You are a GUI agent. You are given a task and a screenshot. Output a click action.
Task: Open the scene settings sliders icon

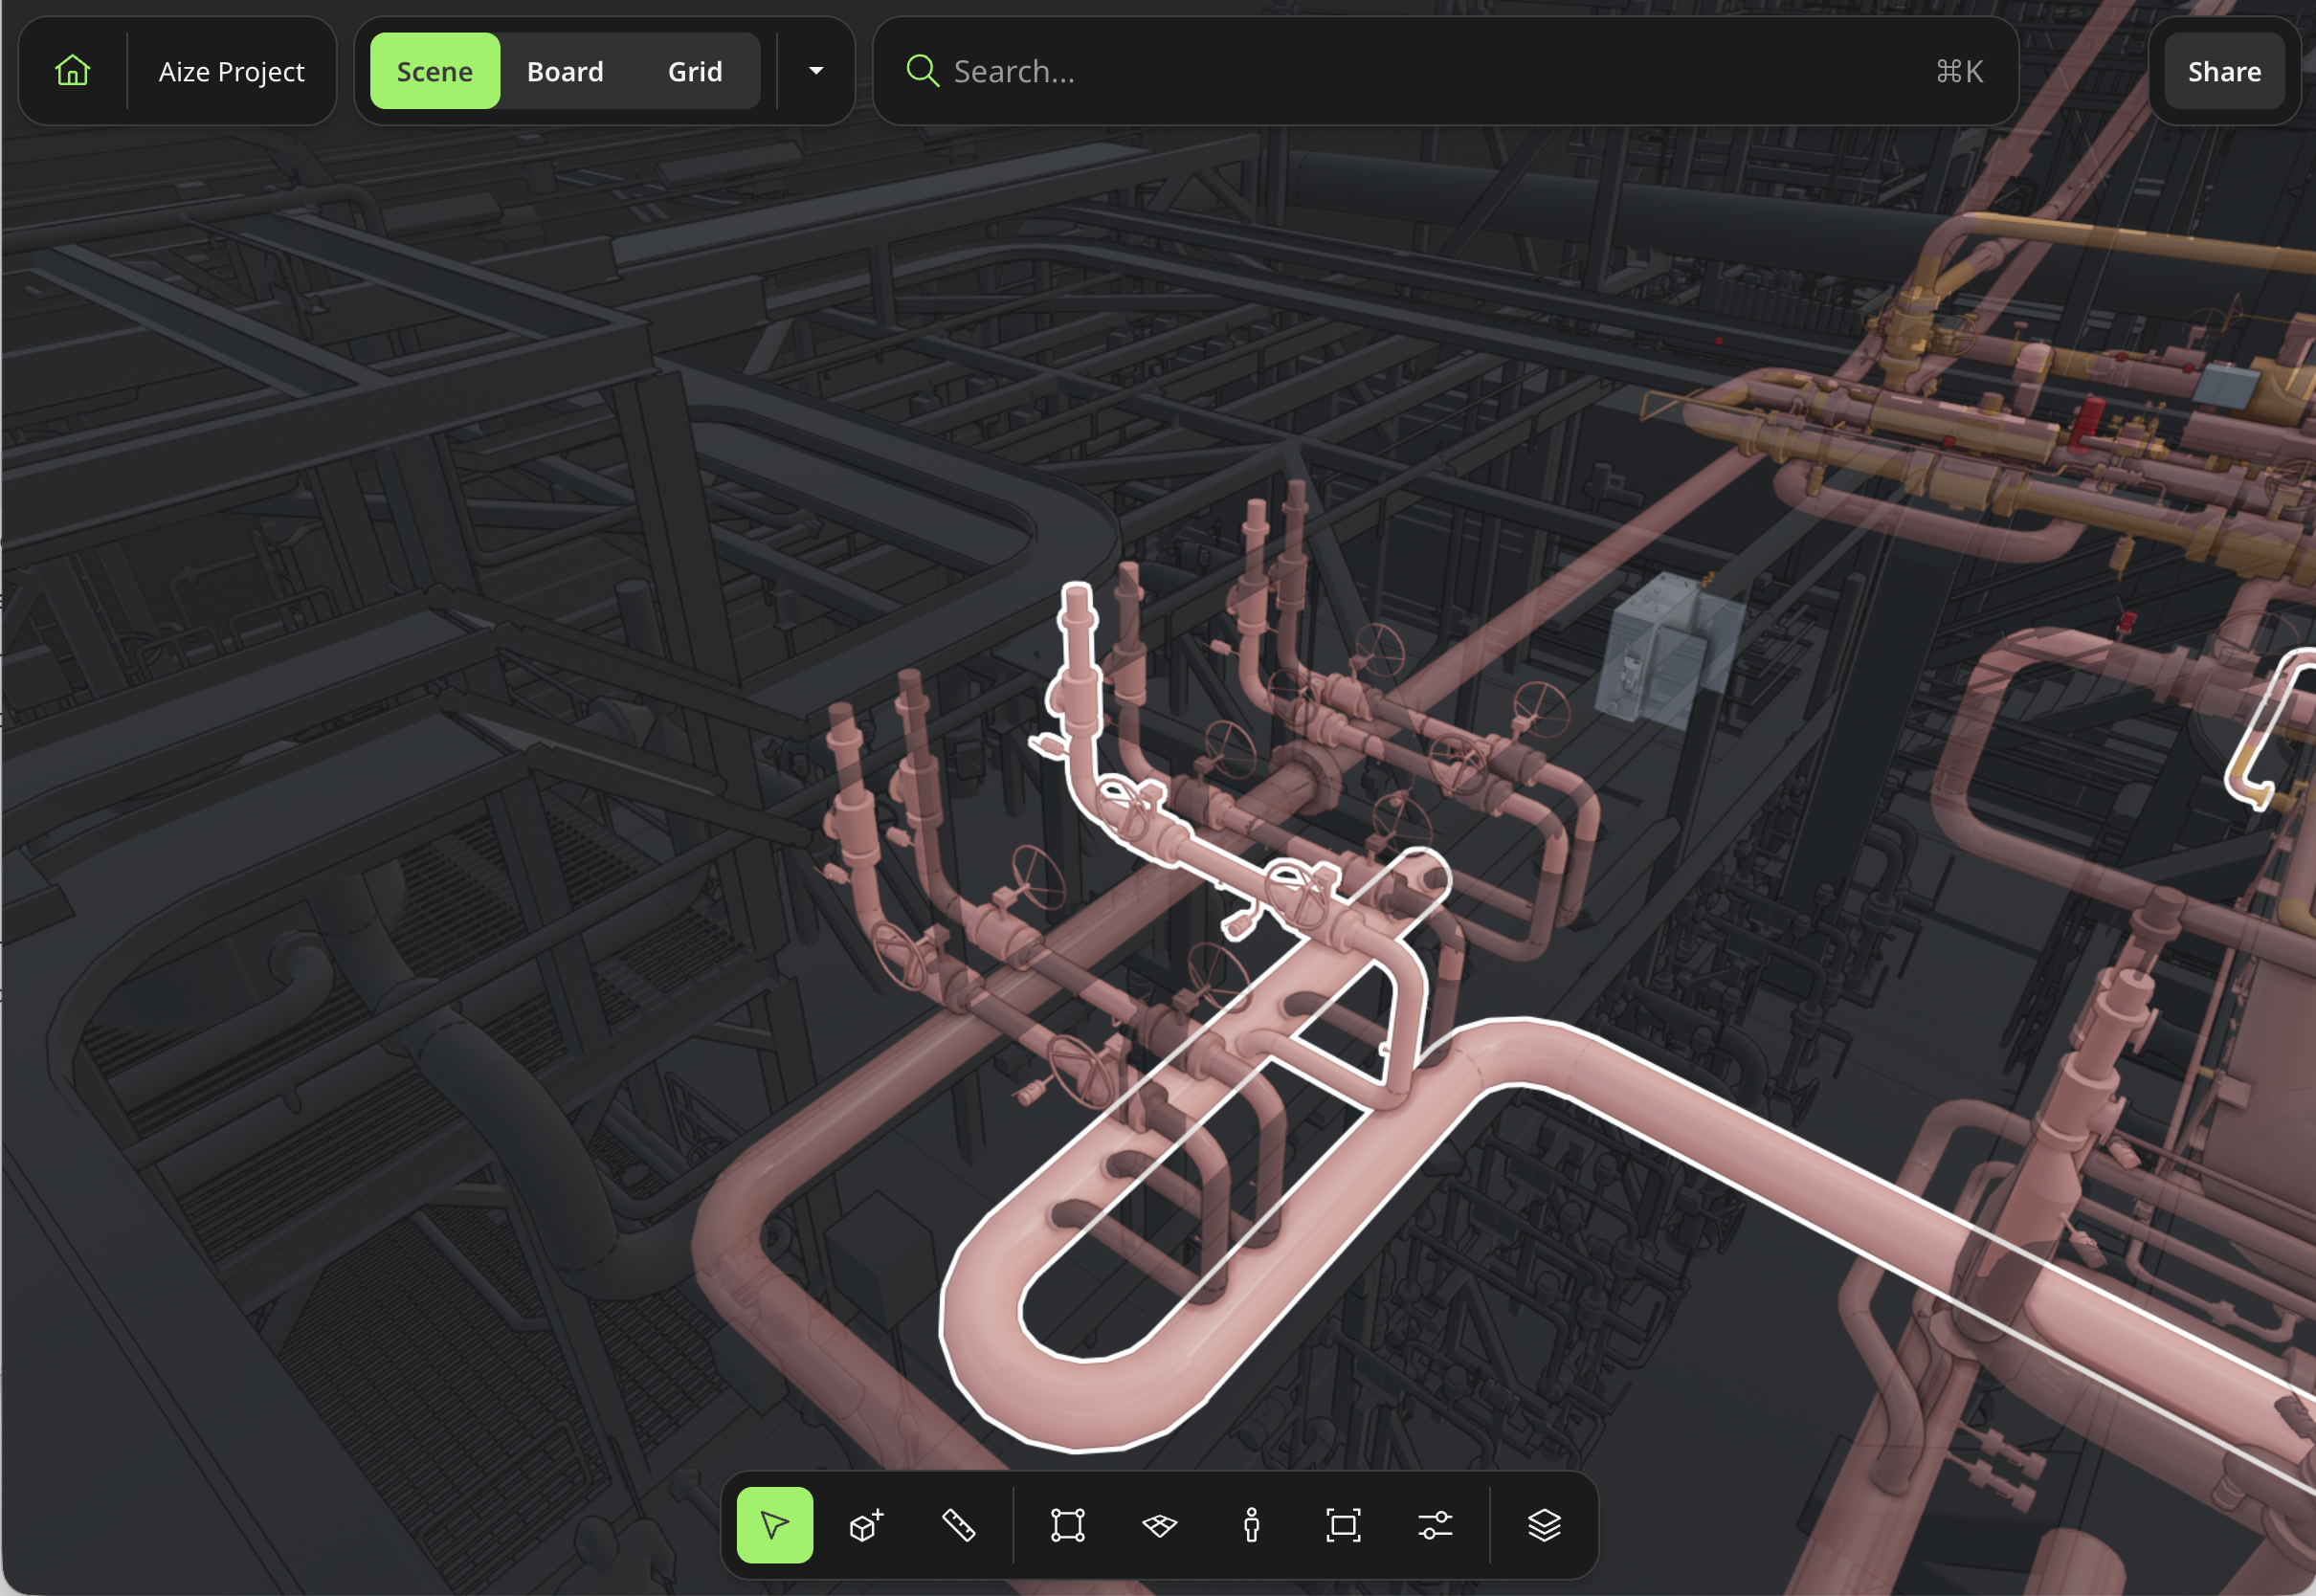point(1435,1525)
